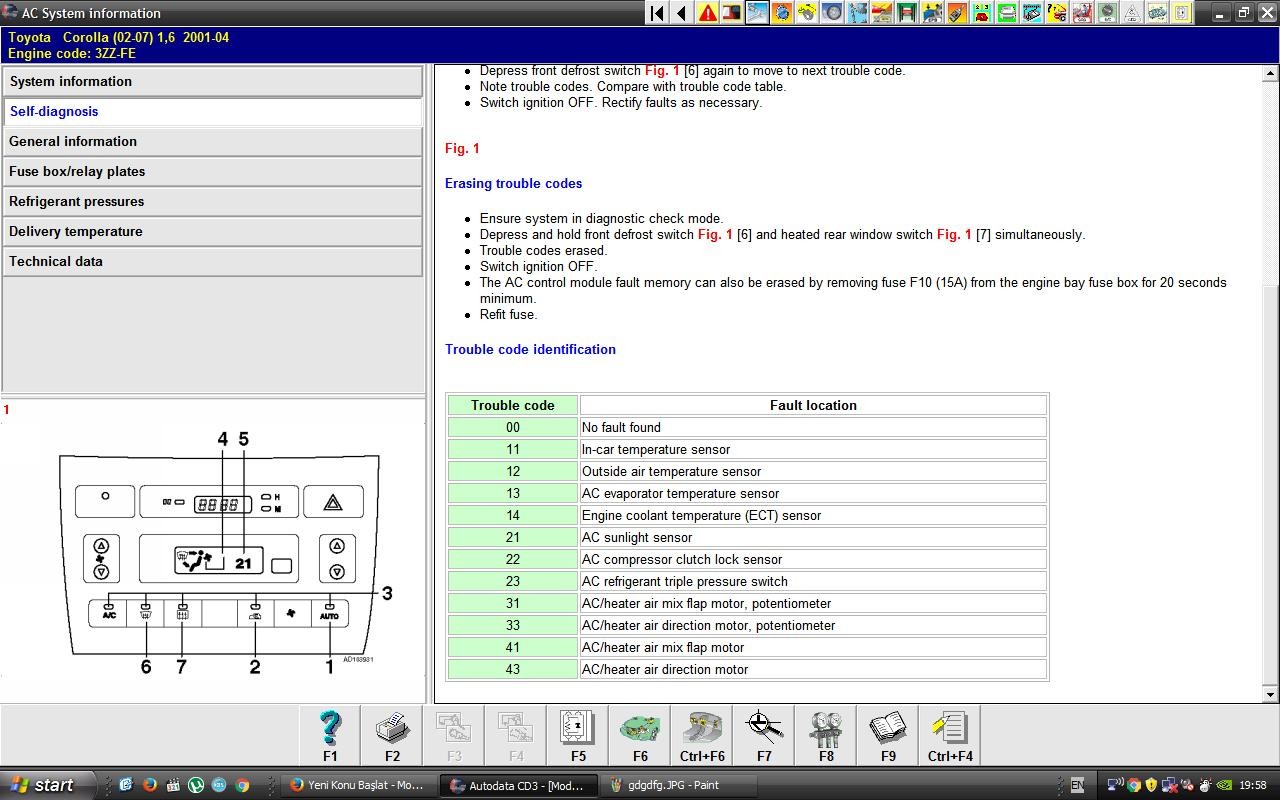Click the red warning triangle toolbar icon
1280x800 pixels.
pos(708,13)
